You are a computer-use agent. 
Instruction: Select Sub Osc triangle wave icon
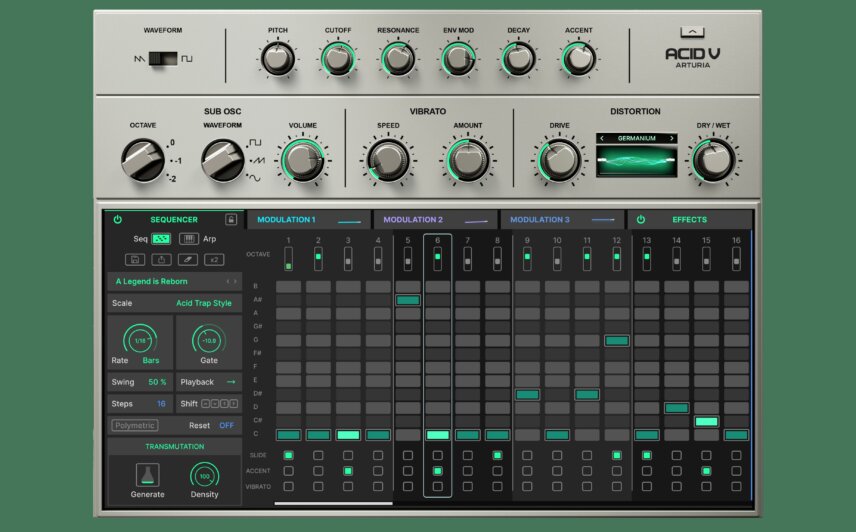(x=257, y=160)
